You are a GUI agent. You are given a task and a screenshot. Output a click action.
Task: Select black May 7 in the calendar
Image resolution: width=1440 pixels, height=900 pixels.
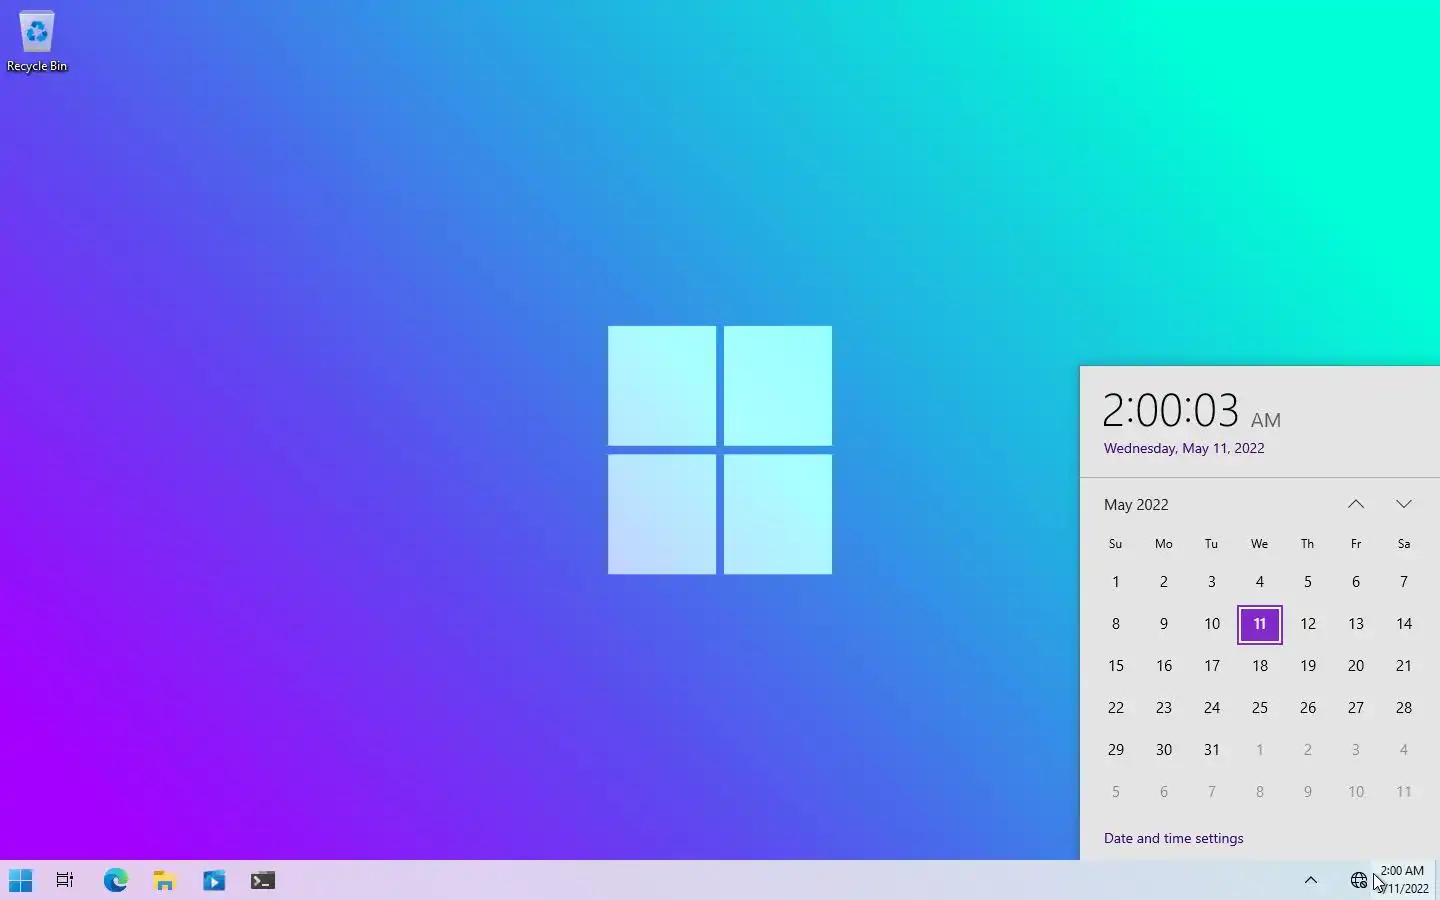[x=1404, y=582]
